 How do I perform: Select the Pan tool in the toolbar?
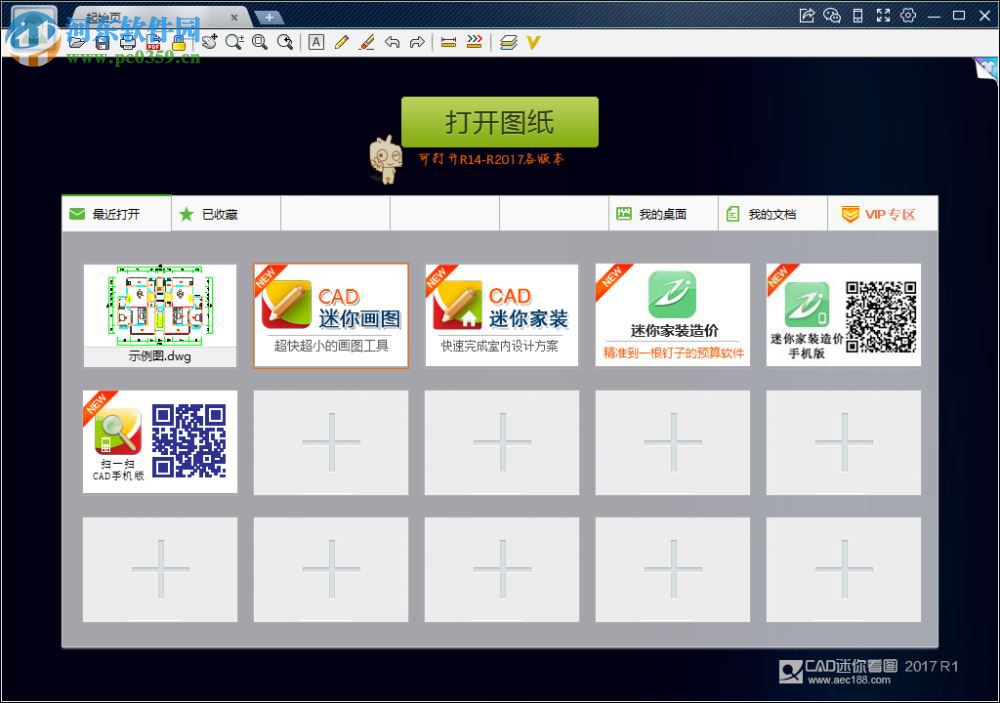point(212,42)
